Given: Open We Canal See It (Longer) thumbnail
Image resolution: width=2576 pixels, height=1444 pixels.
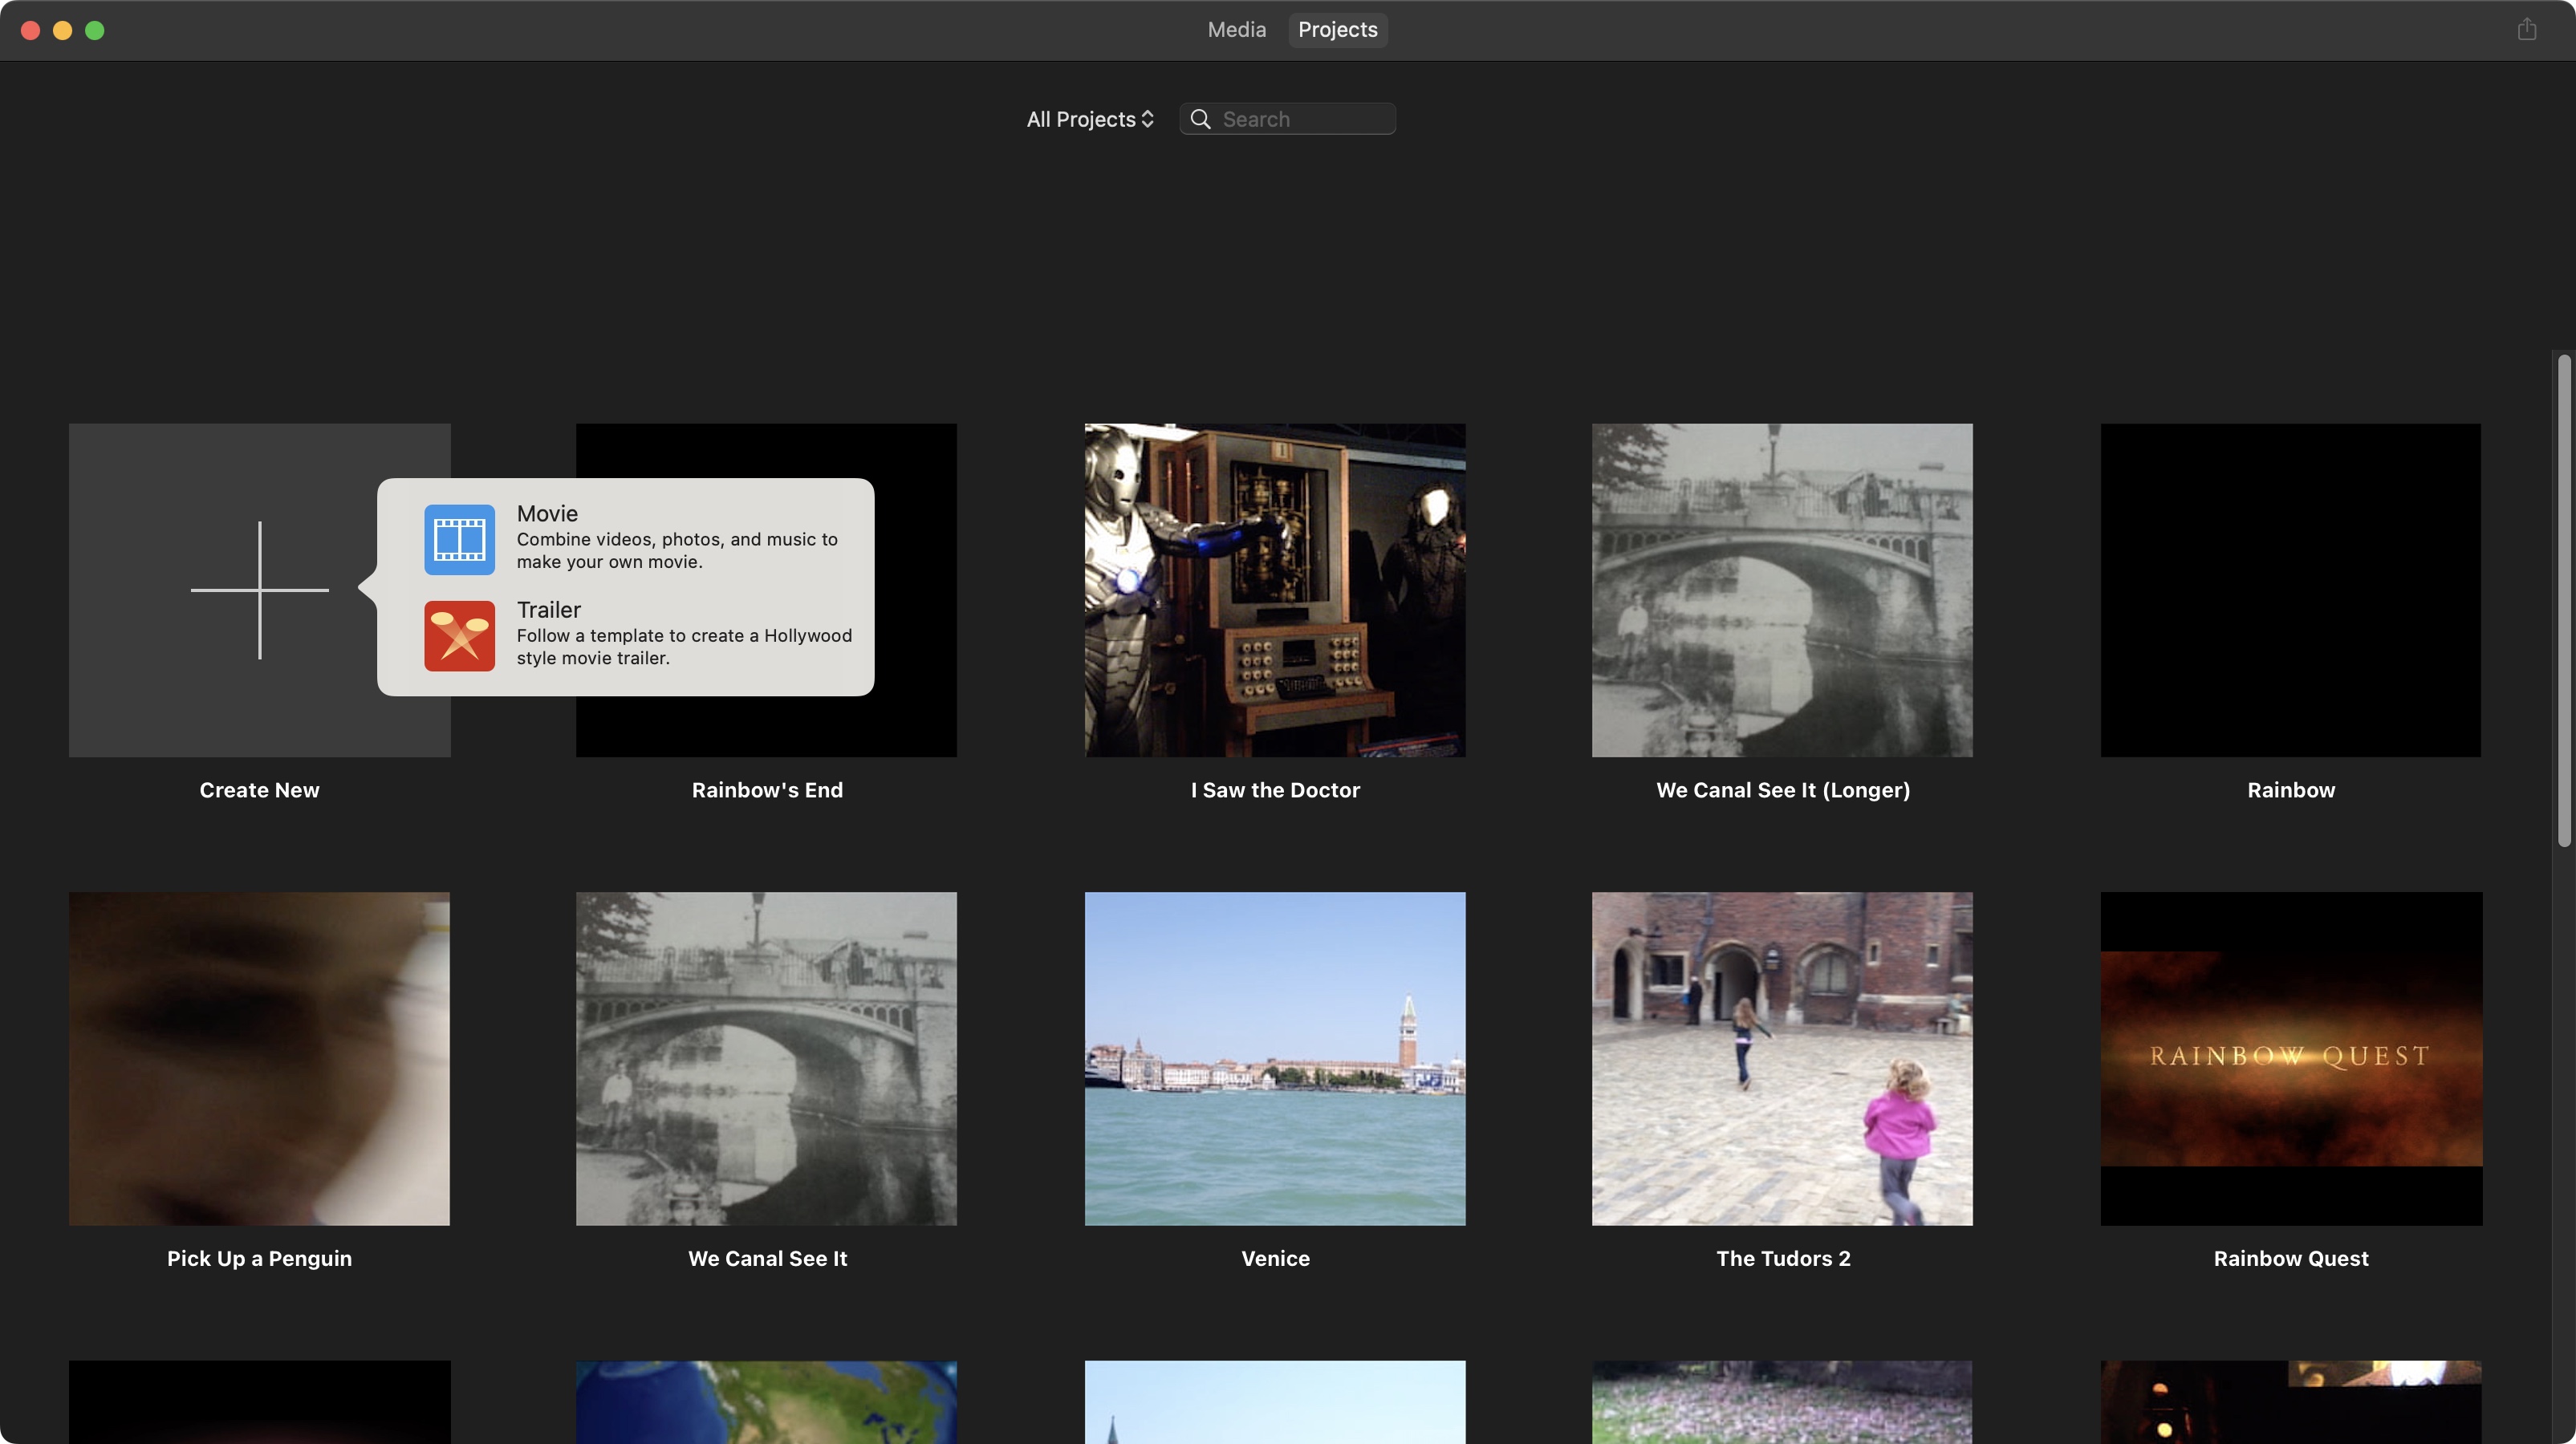Looking at the screenshot, I should click(1782, 589).
